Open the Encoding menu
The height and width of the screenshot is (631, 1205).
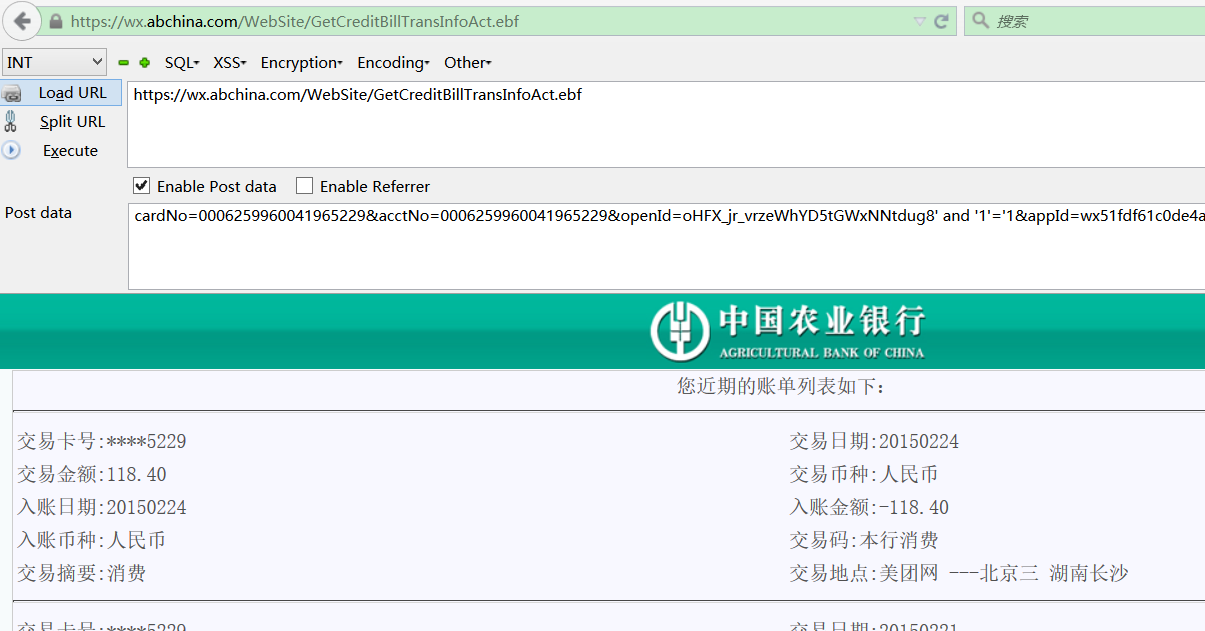point(393,62)
